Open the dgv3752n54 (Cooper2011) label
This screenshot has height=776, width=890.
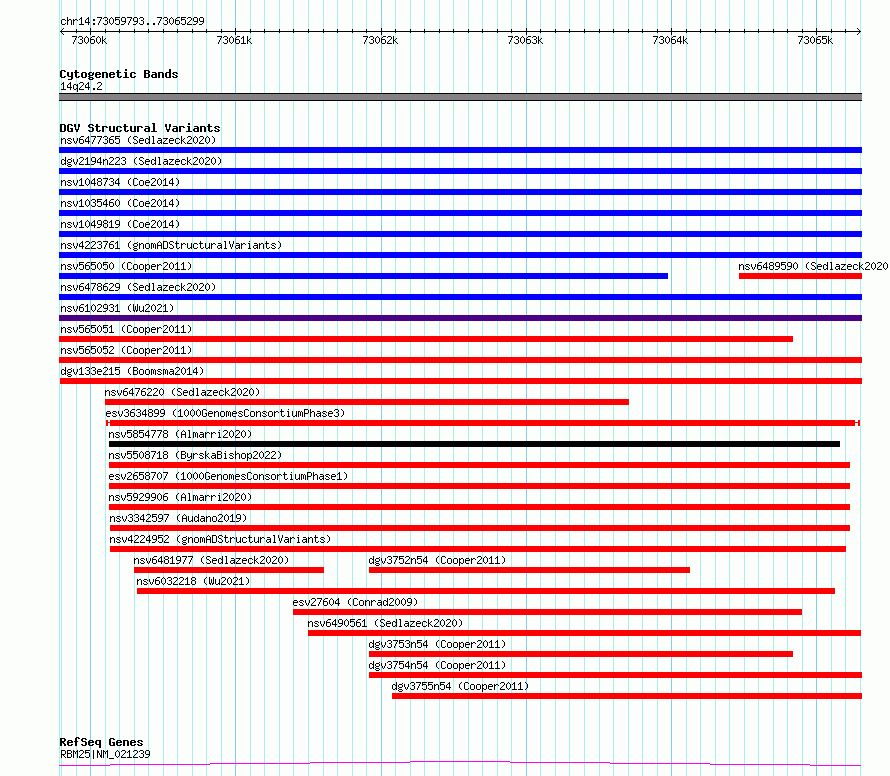tap(437, 560)
